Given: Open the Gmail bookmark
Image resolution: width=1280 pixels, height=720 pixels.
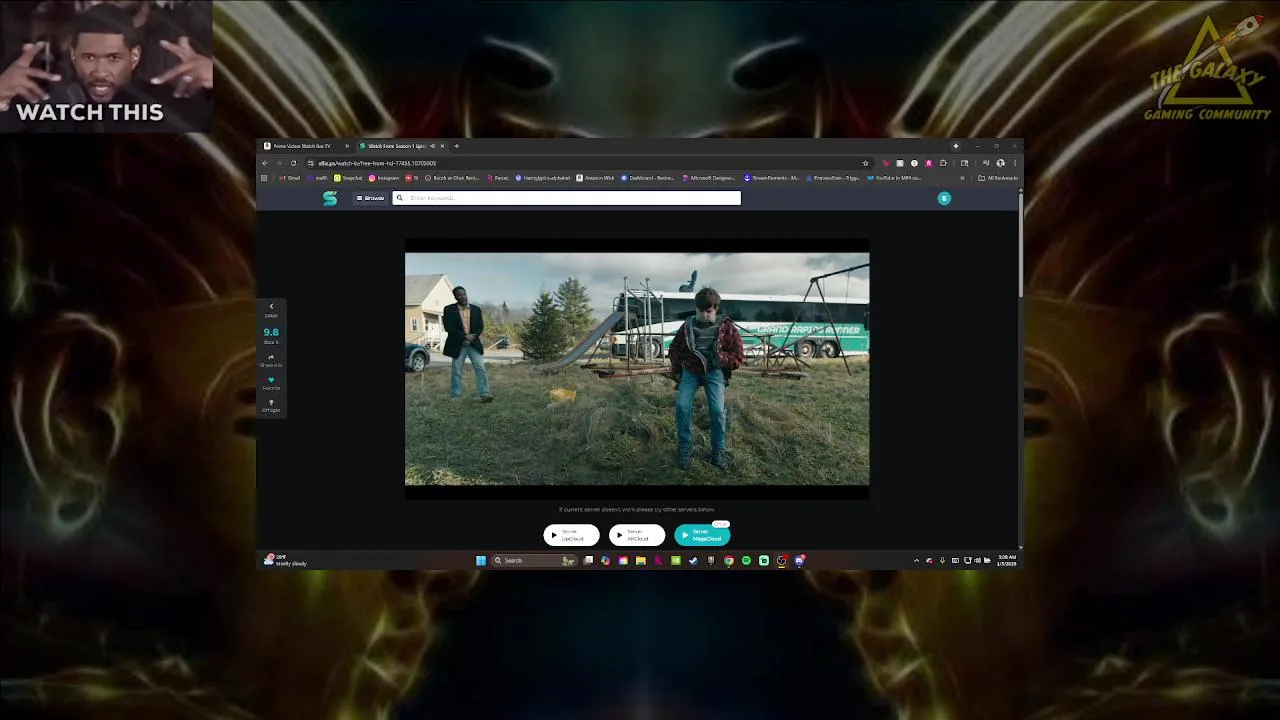Looking at the screenshot, I should click(x=290, y=178).
